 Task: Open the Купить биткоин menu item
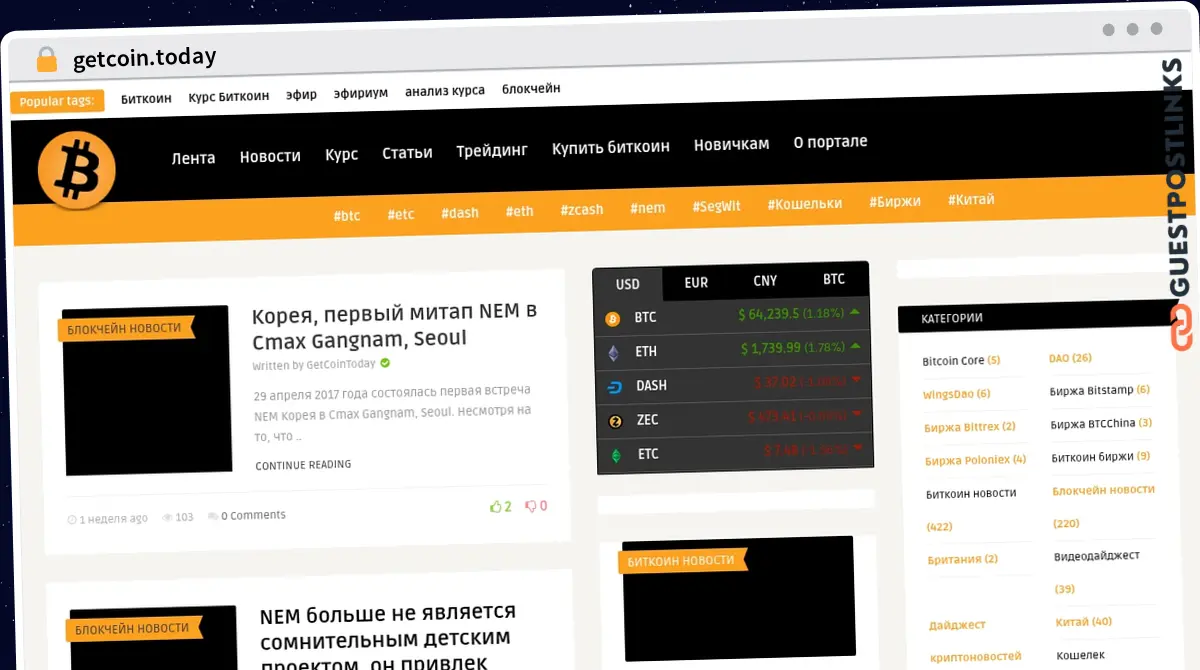tap(611, 147)
